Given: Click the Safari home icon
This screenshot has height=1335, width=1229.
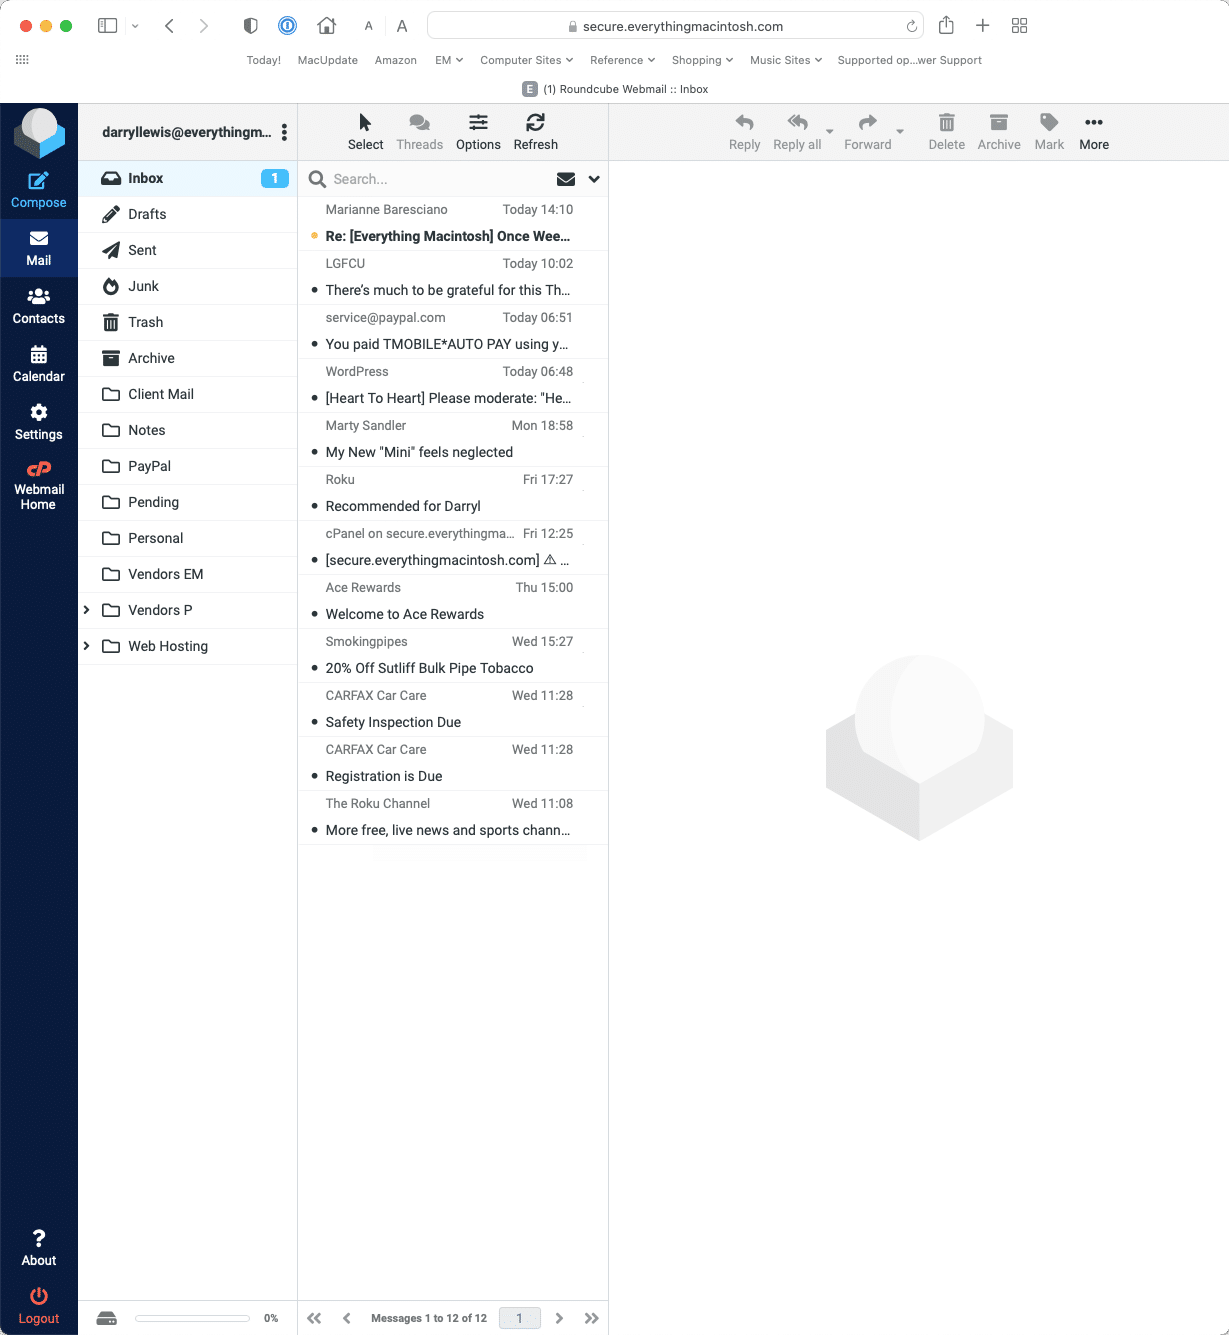Looking at the screenshot, I should [326, 26].
